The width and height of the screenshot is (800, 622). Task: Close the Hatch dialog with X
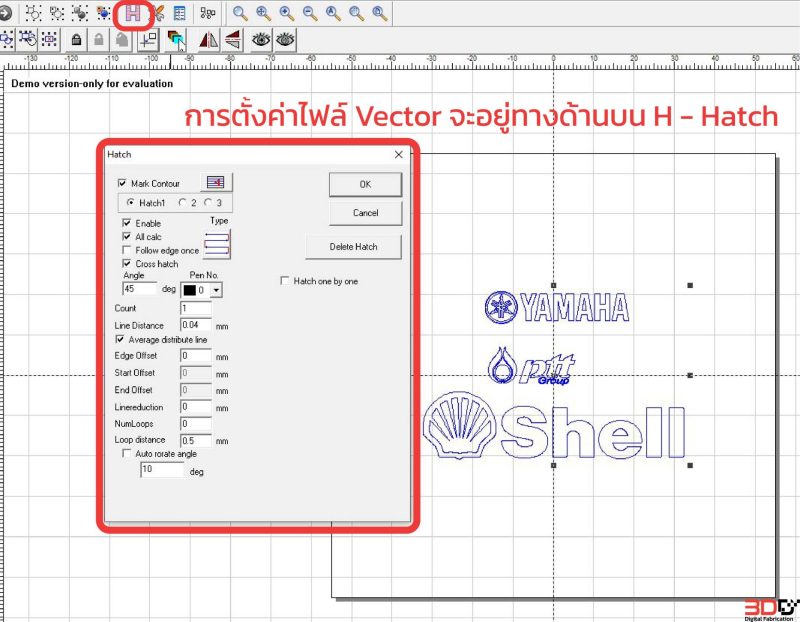pyautogui.click(x=399, y=154)
